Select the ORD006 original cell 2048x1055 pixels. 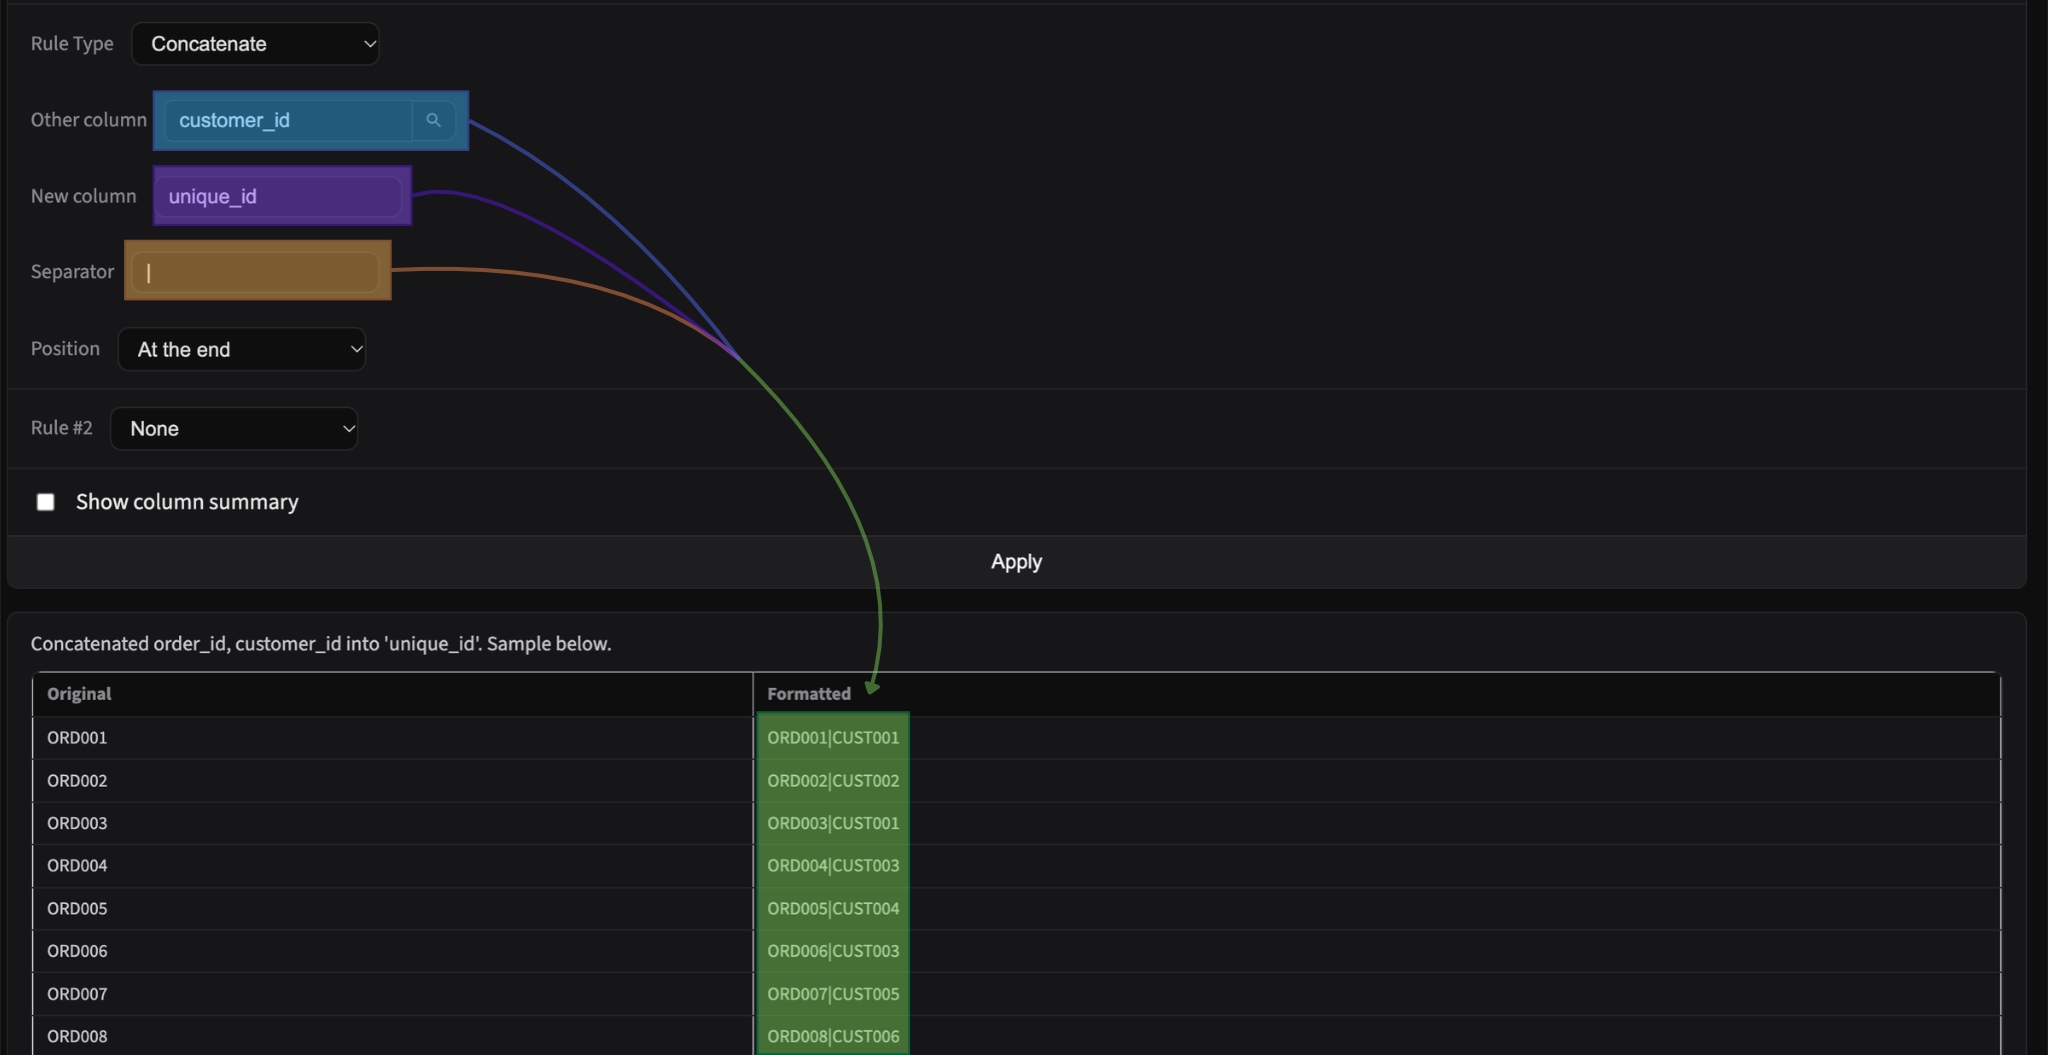click(x=392, y=951)
